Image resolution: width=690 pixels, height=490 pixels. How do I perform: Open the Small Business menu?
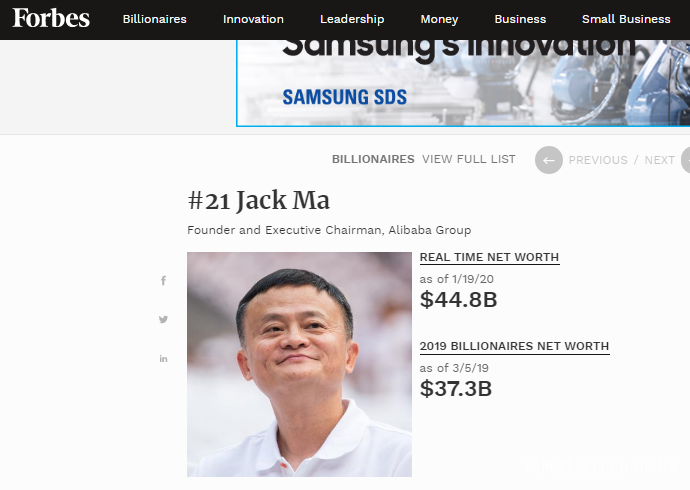click(x=626, y=19)
